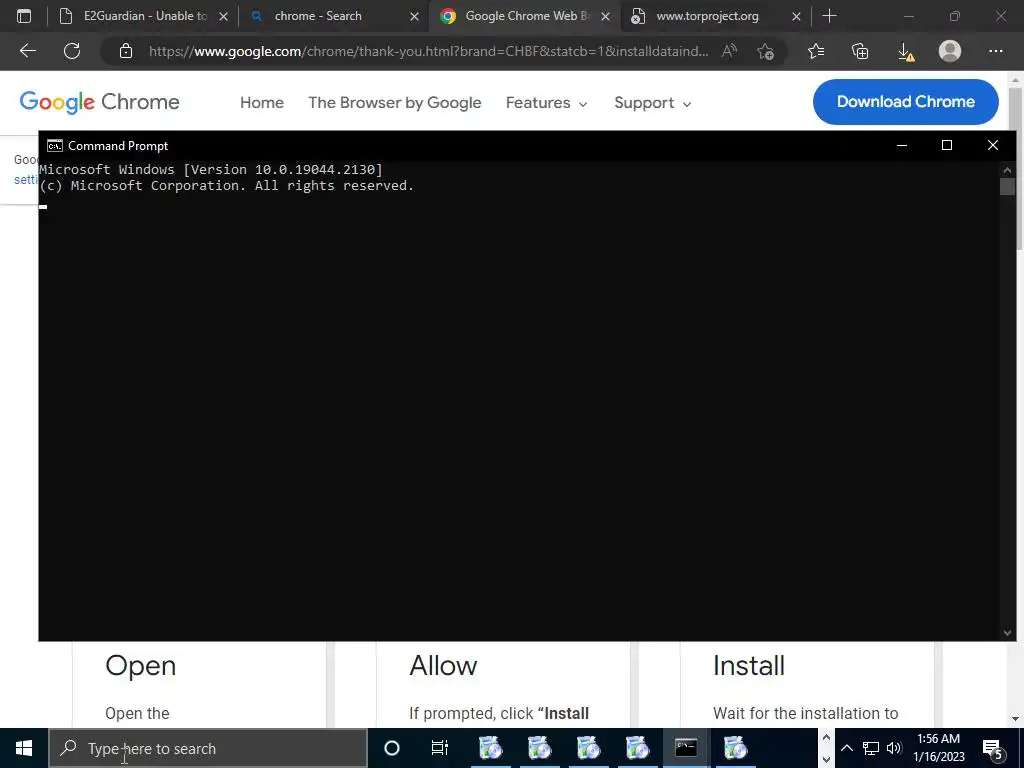Reload the current page

pyautogui.click(x=72, y=51)
